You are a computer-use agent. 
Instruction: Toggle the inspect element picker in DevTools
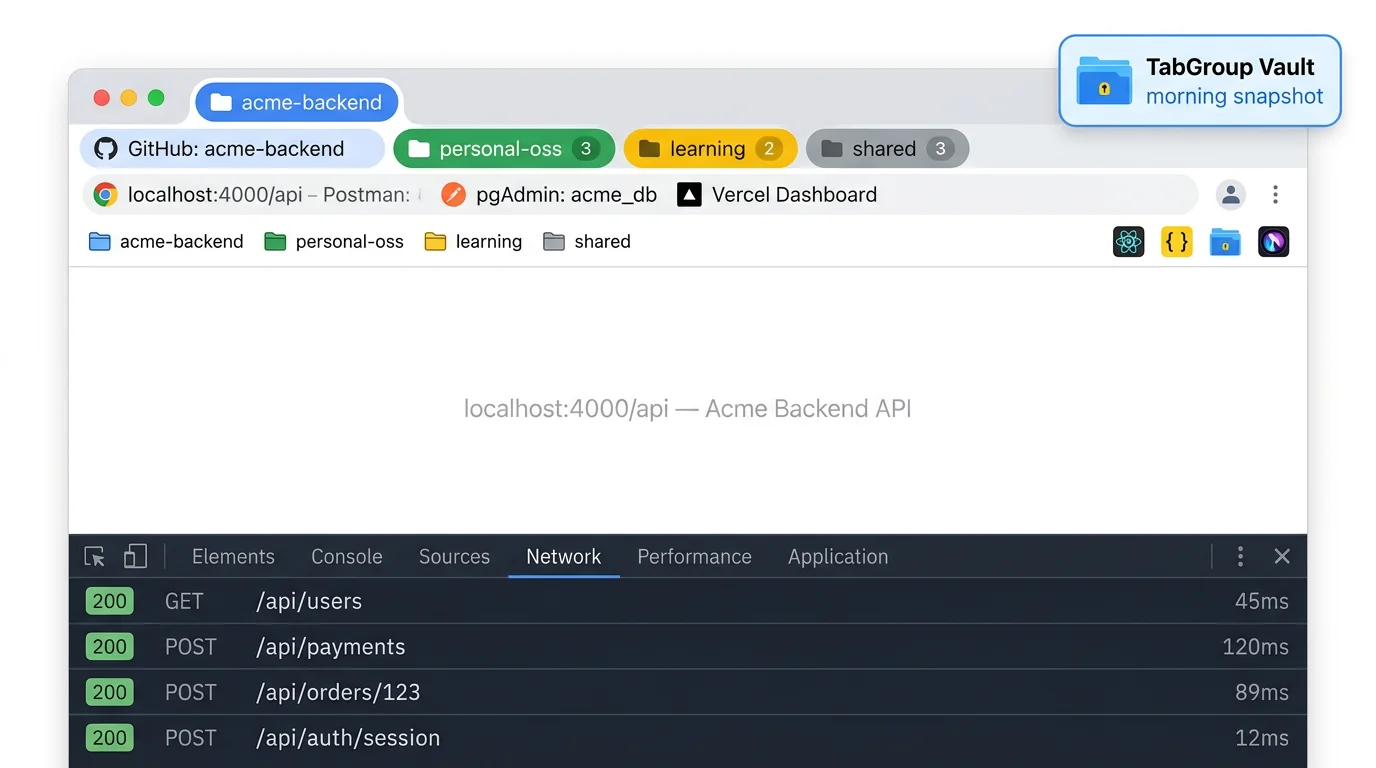[94, 556]
